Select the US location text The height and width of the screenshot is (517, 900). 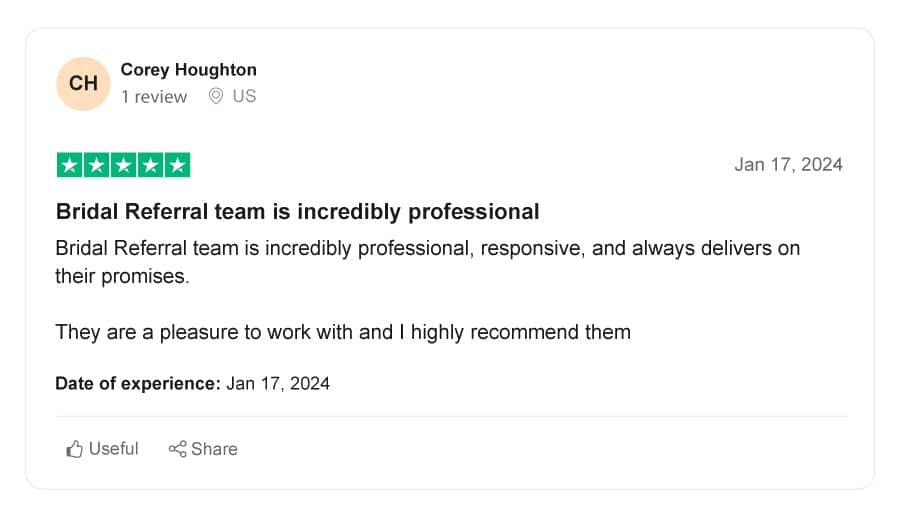click(244, 96)
